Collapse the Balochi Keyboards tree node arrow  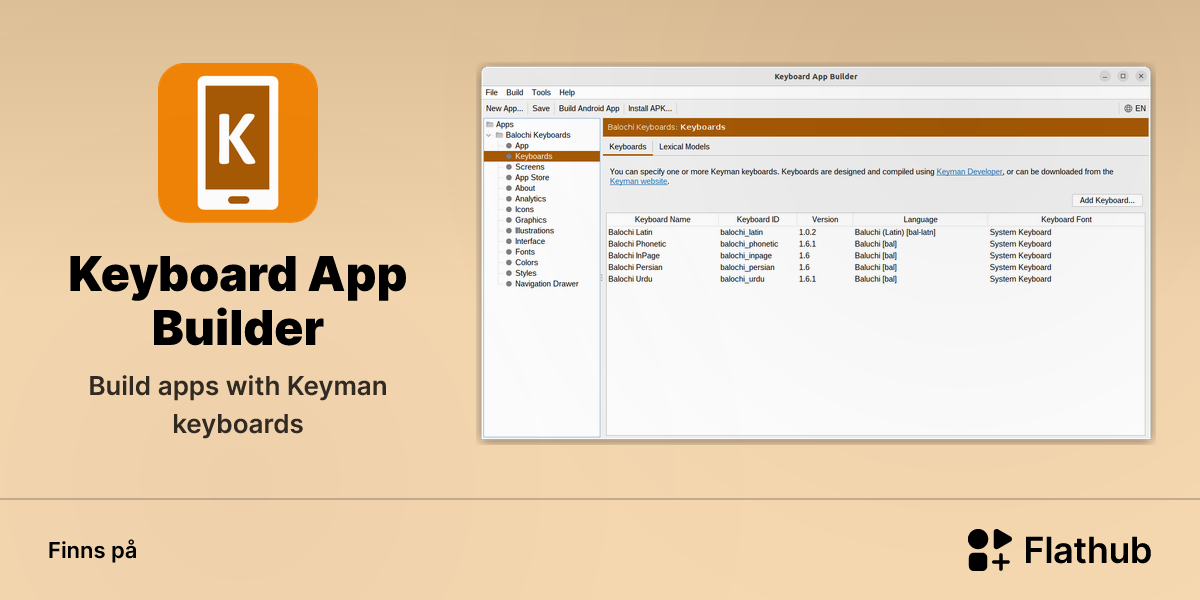488,135
